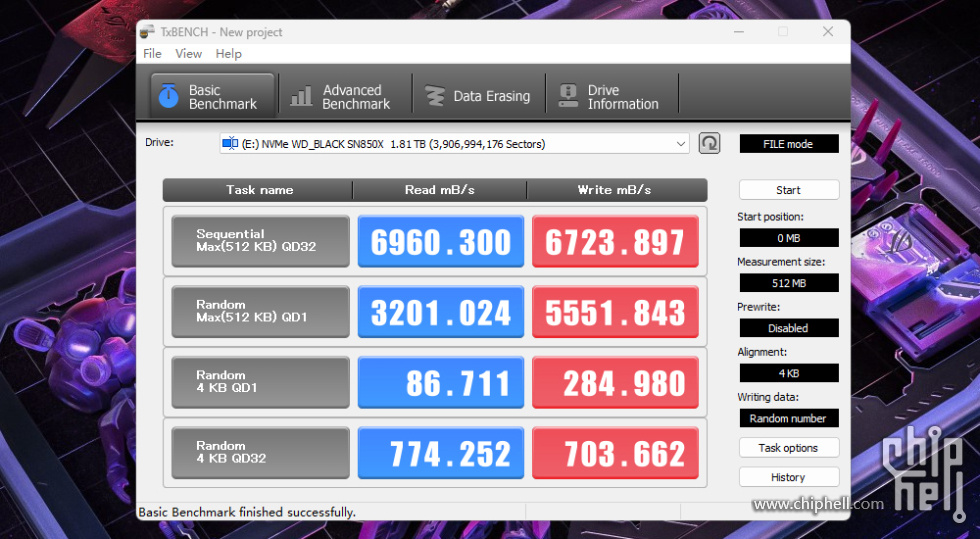Select write result 703.662
980x539 pixels.
pos(615,453)
